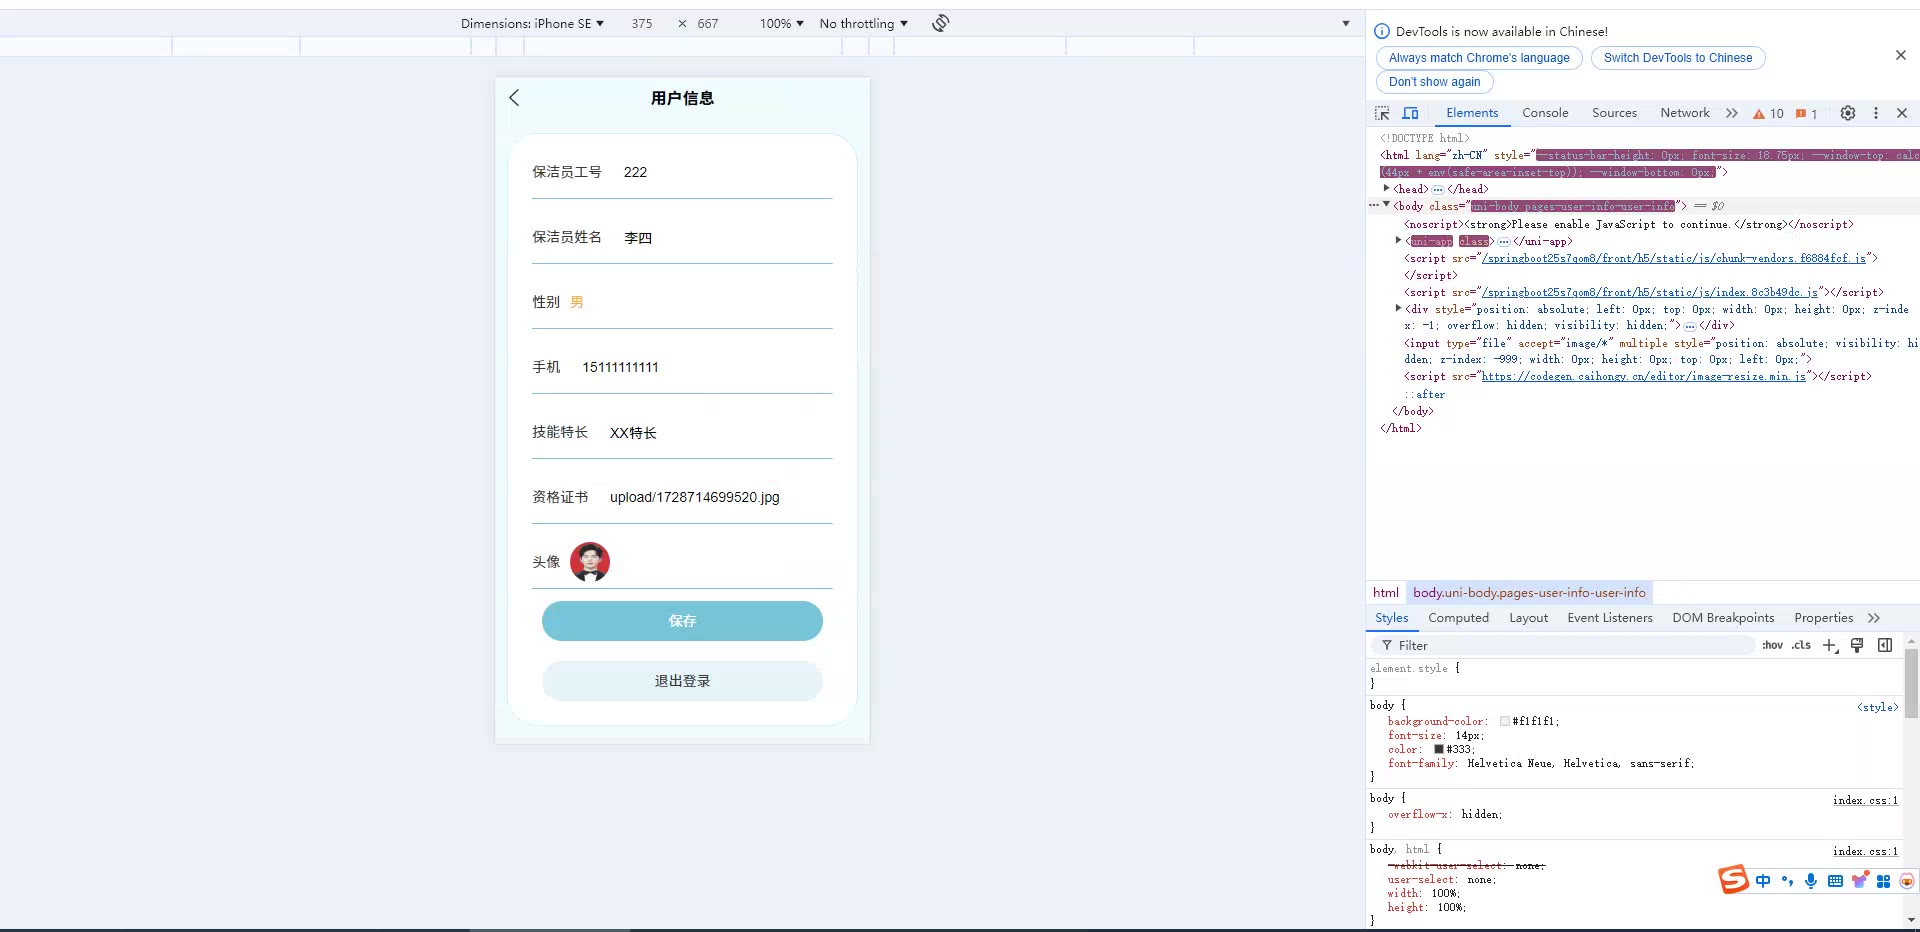Image resolution: width=1920 pixels, height=932 pixels.
Task: Toggle the computed styles sidebar icon
Action: coord(1885,645)
